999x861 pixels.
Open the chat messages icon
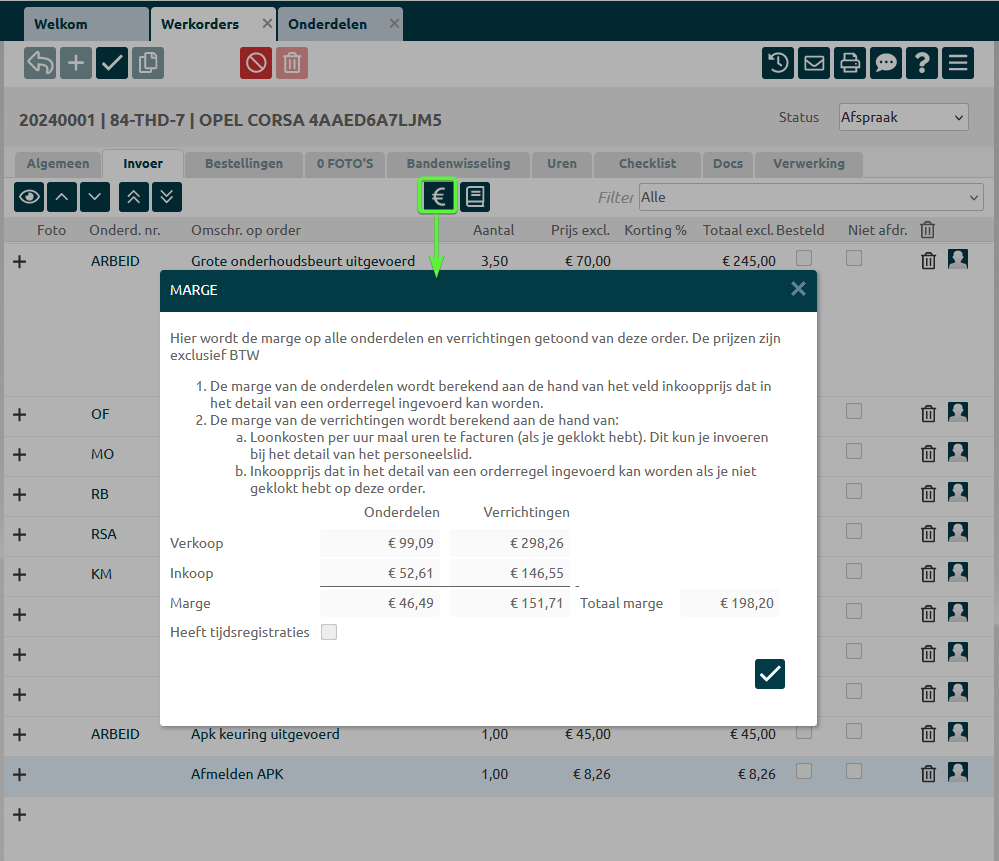(x=886, y=63)
